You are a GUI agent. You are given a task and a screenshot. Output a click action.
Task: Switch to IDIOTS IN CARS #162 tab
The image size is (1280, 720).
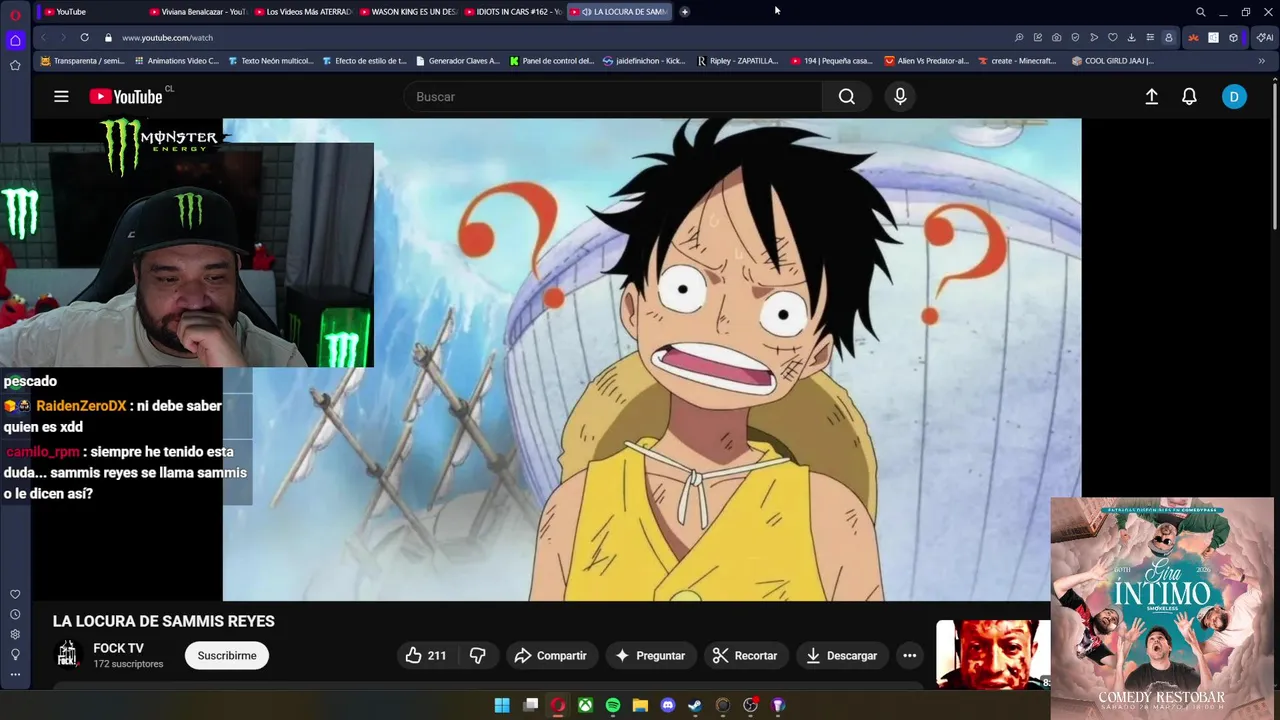512,12
